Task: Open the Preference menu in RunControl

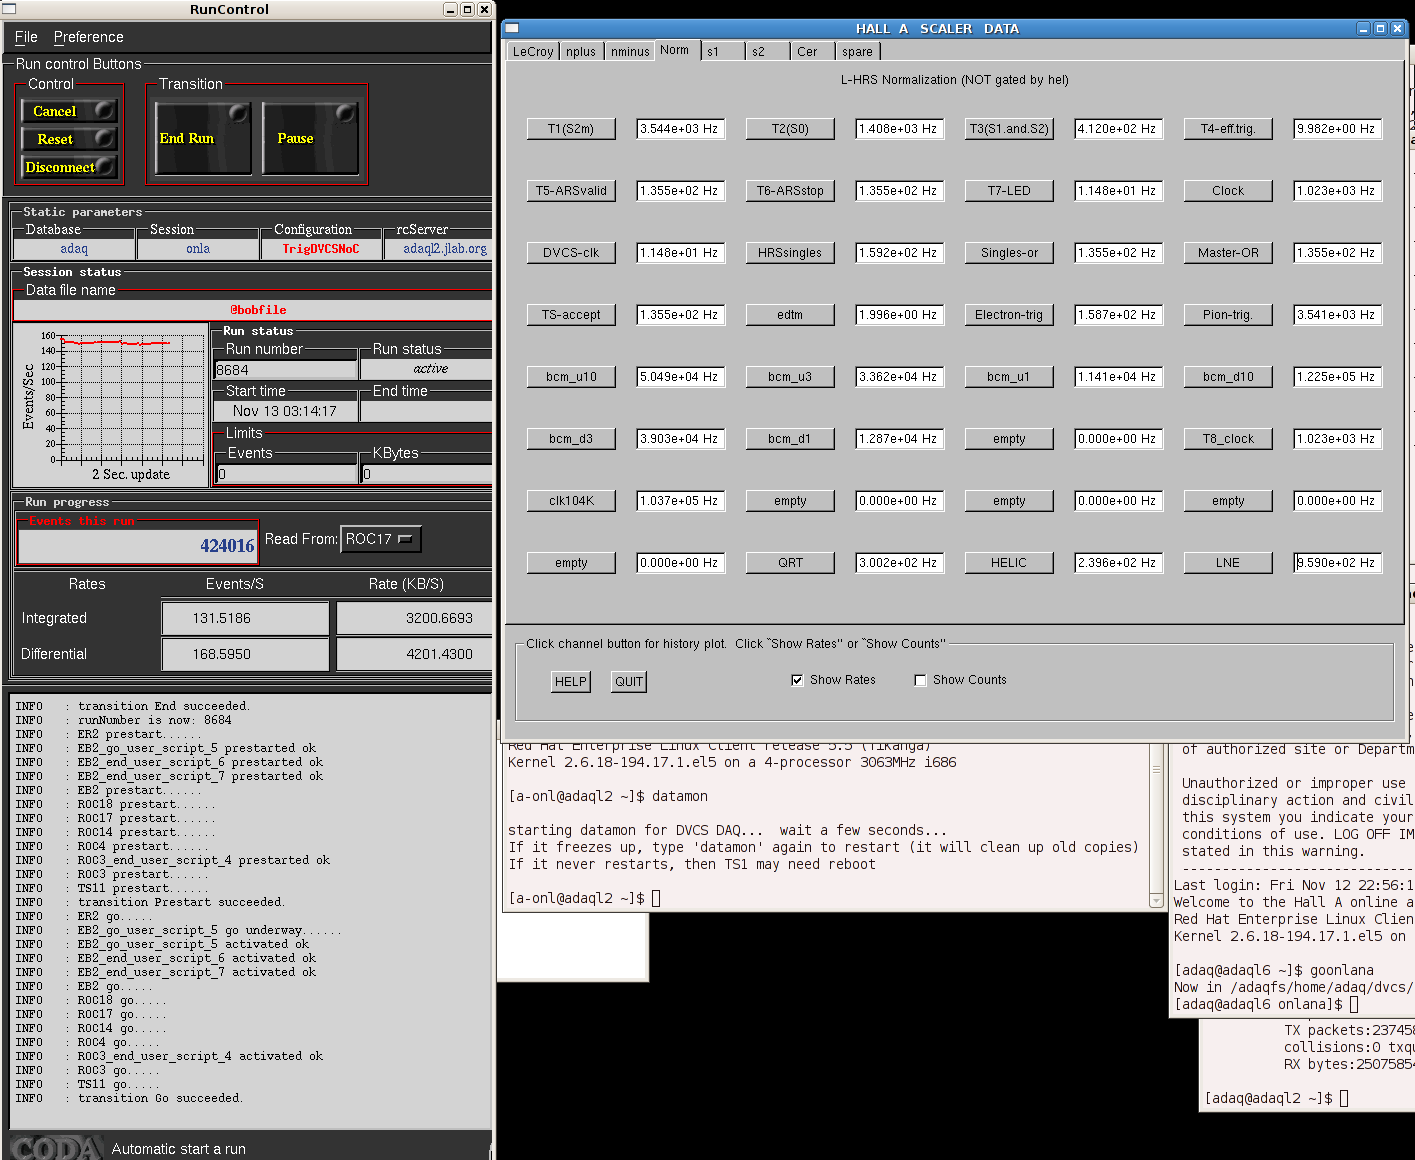Action: point(88,37)
